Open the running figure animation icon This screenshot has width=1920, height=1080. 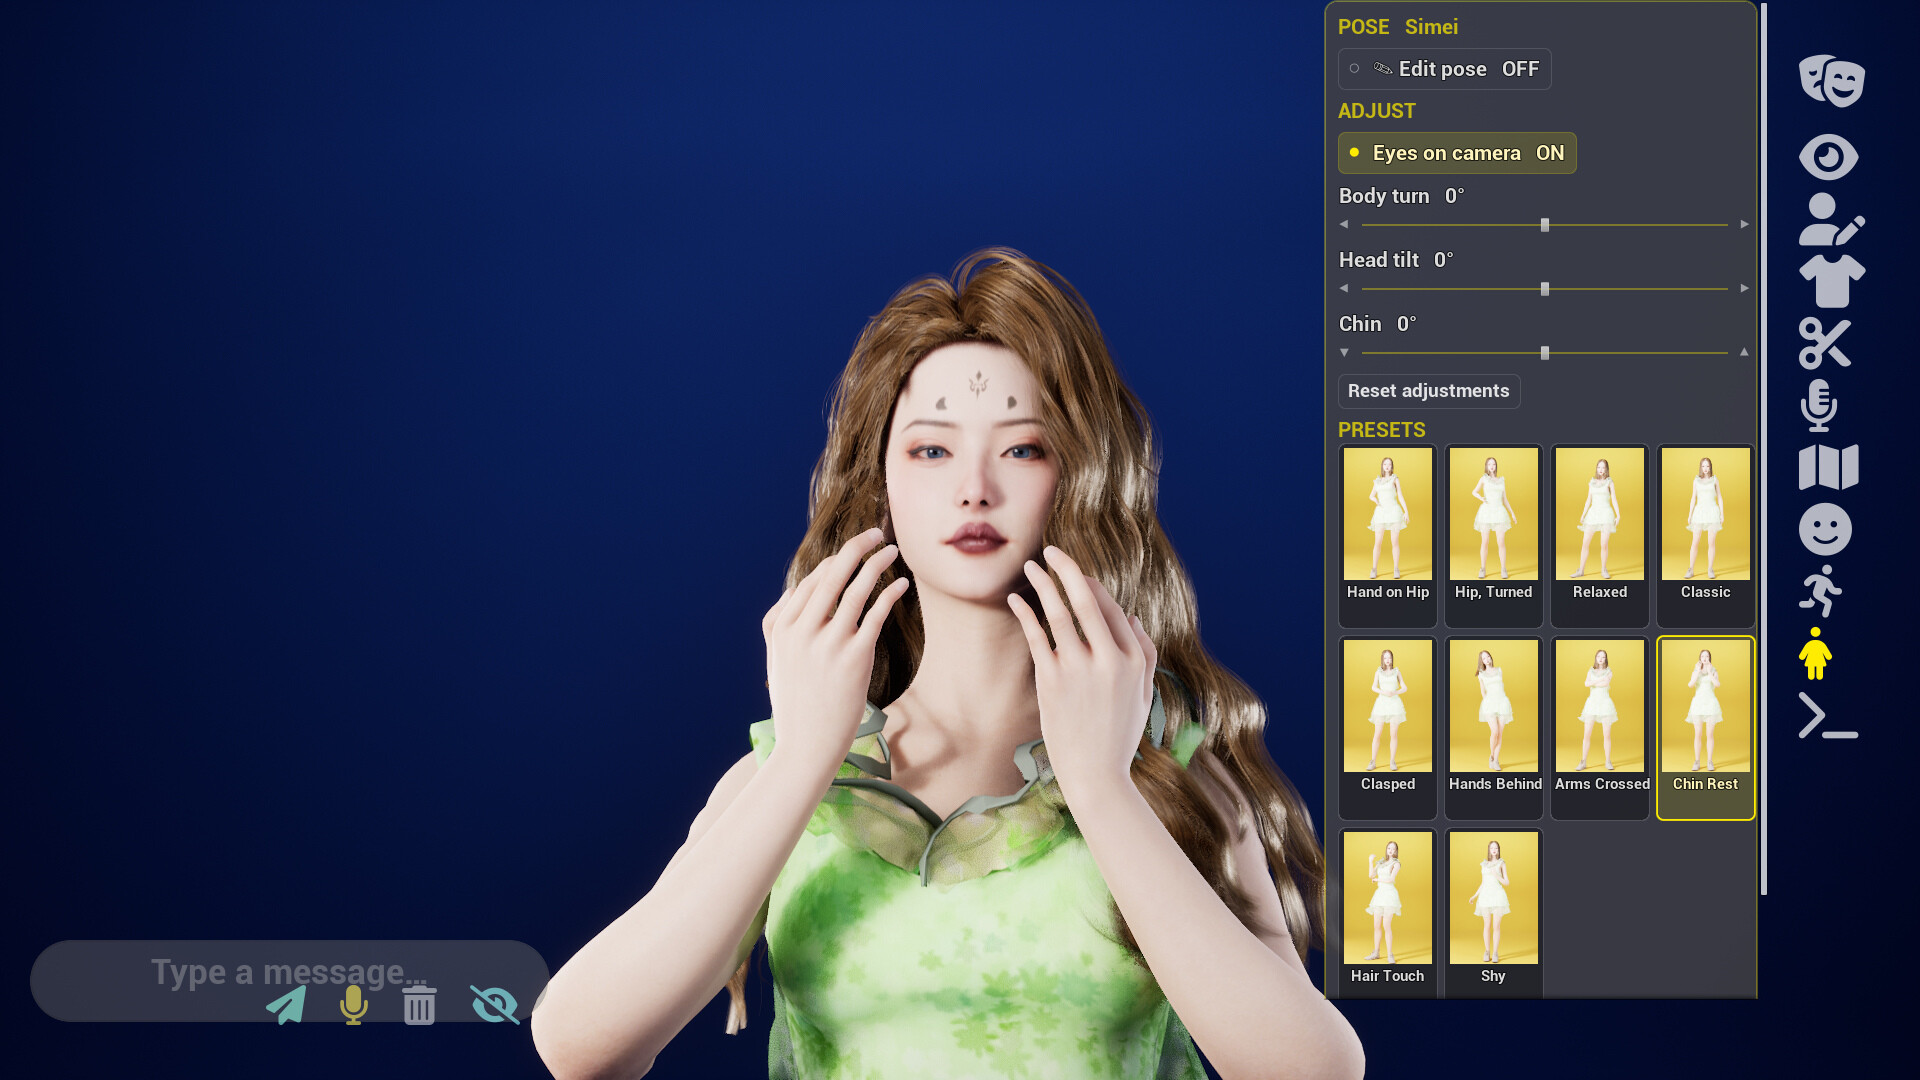[x=1820, y=591]
